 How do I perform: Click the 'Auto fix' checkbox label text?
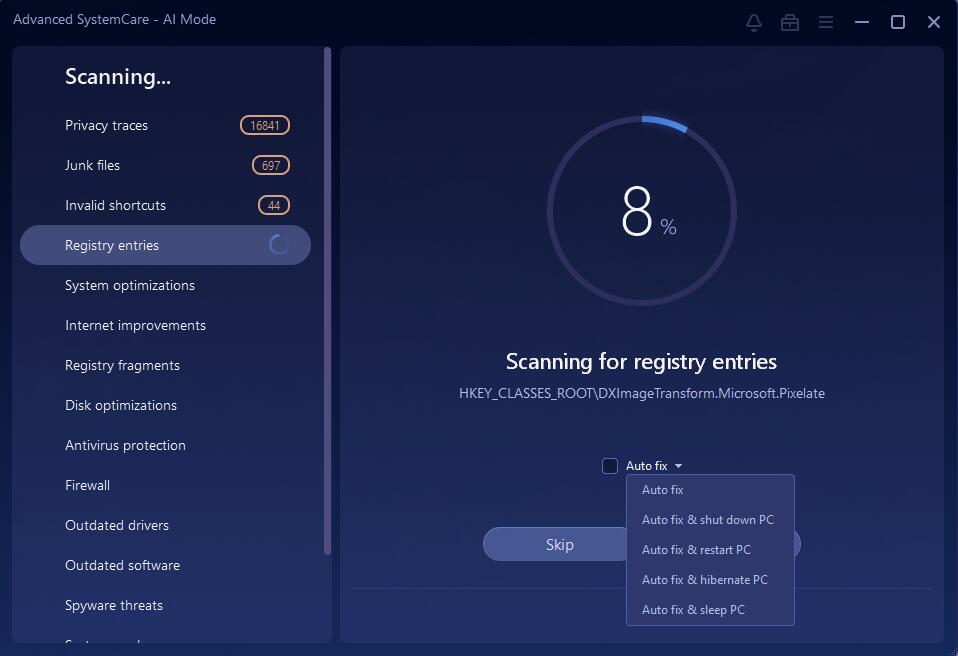[x=646, y=466]
